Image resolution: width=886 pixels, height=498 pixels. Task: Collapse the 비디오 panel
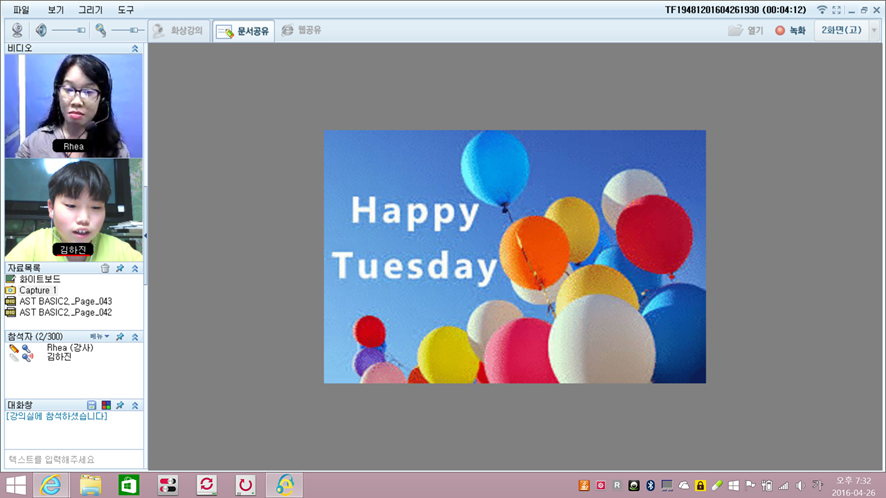point(135,48)
